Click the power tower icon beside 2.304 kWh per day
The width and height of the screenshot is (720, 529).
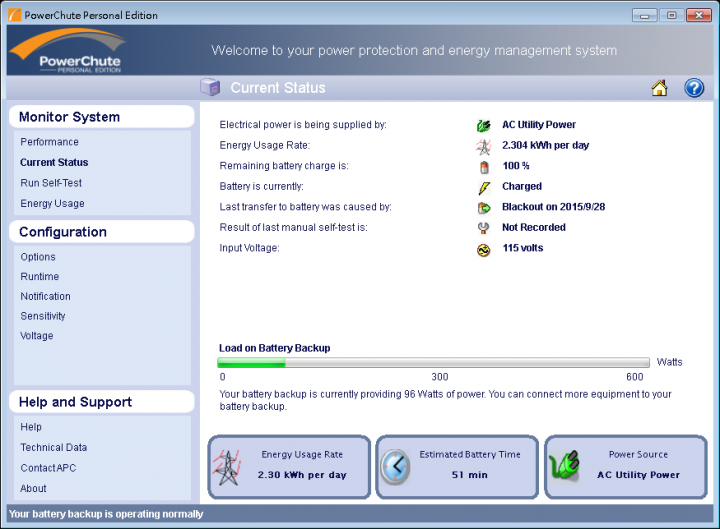(484, 146)
